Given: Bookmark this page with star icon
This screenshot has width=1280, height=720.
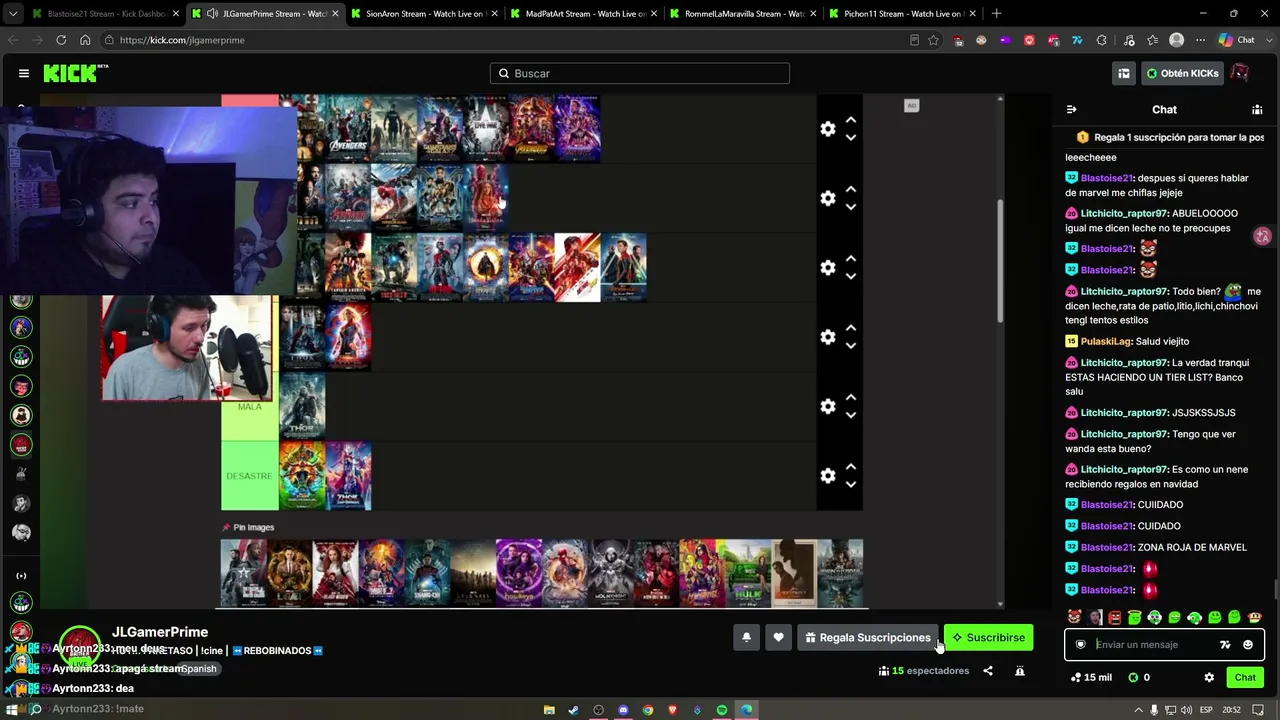Looking at the screenshot, I should point(933,40).
